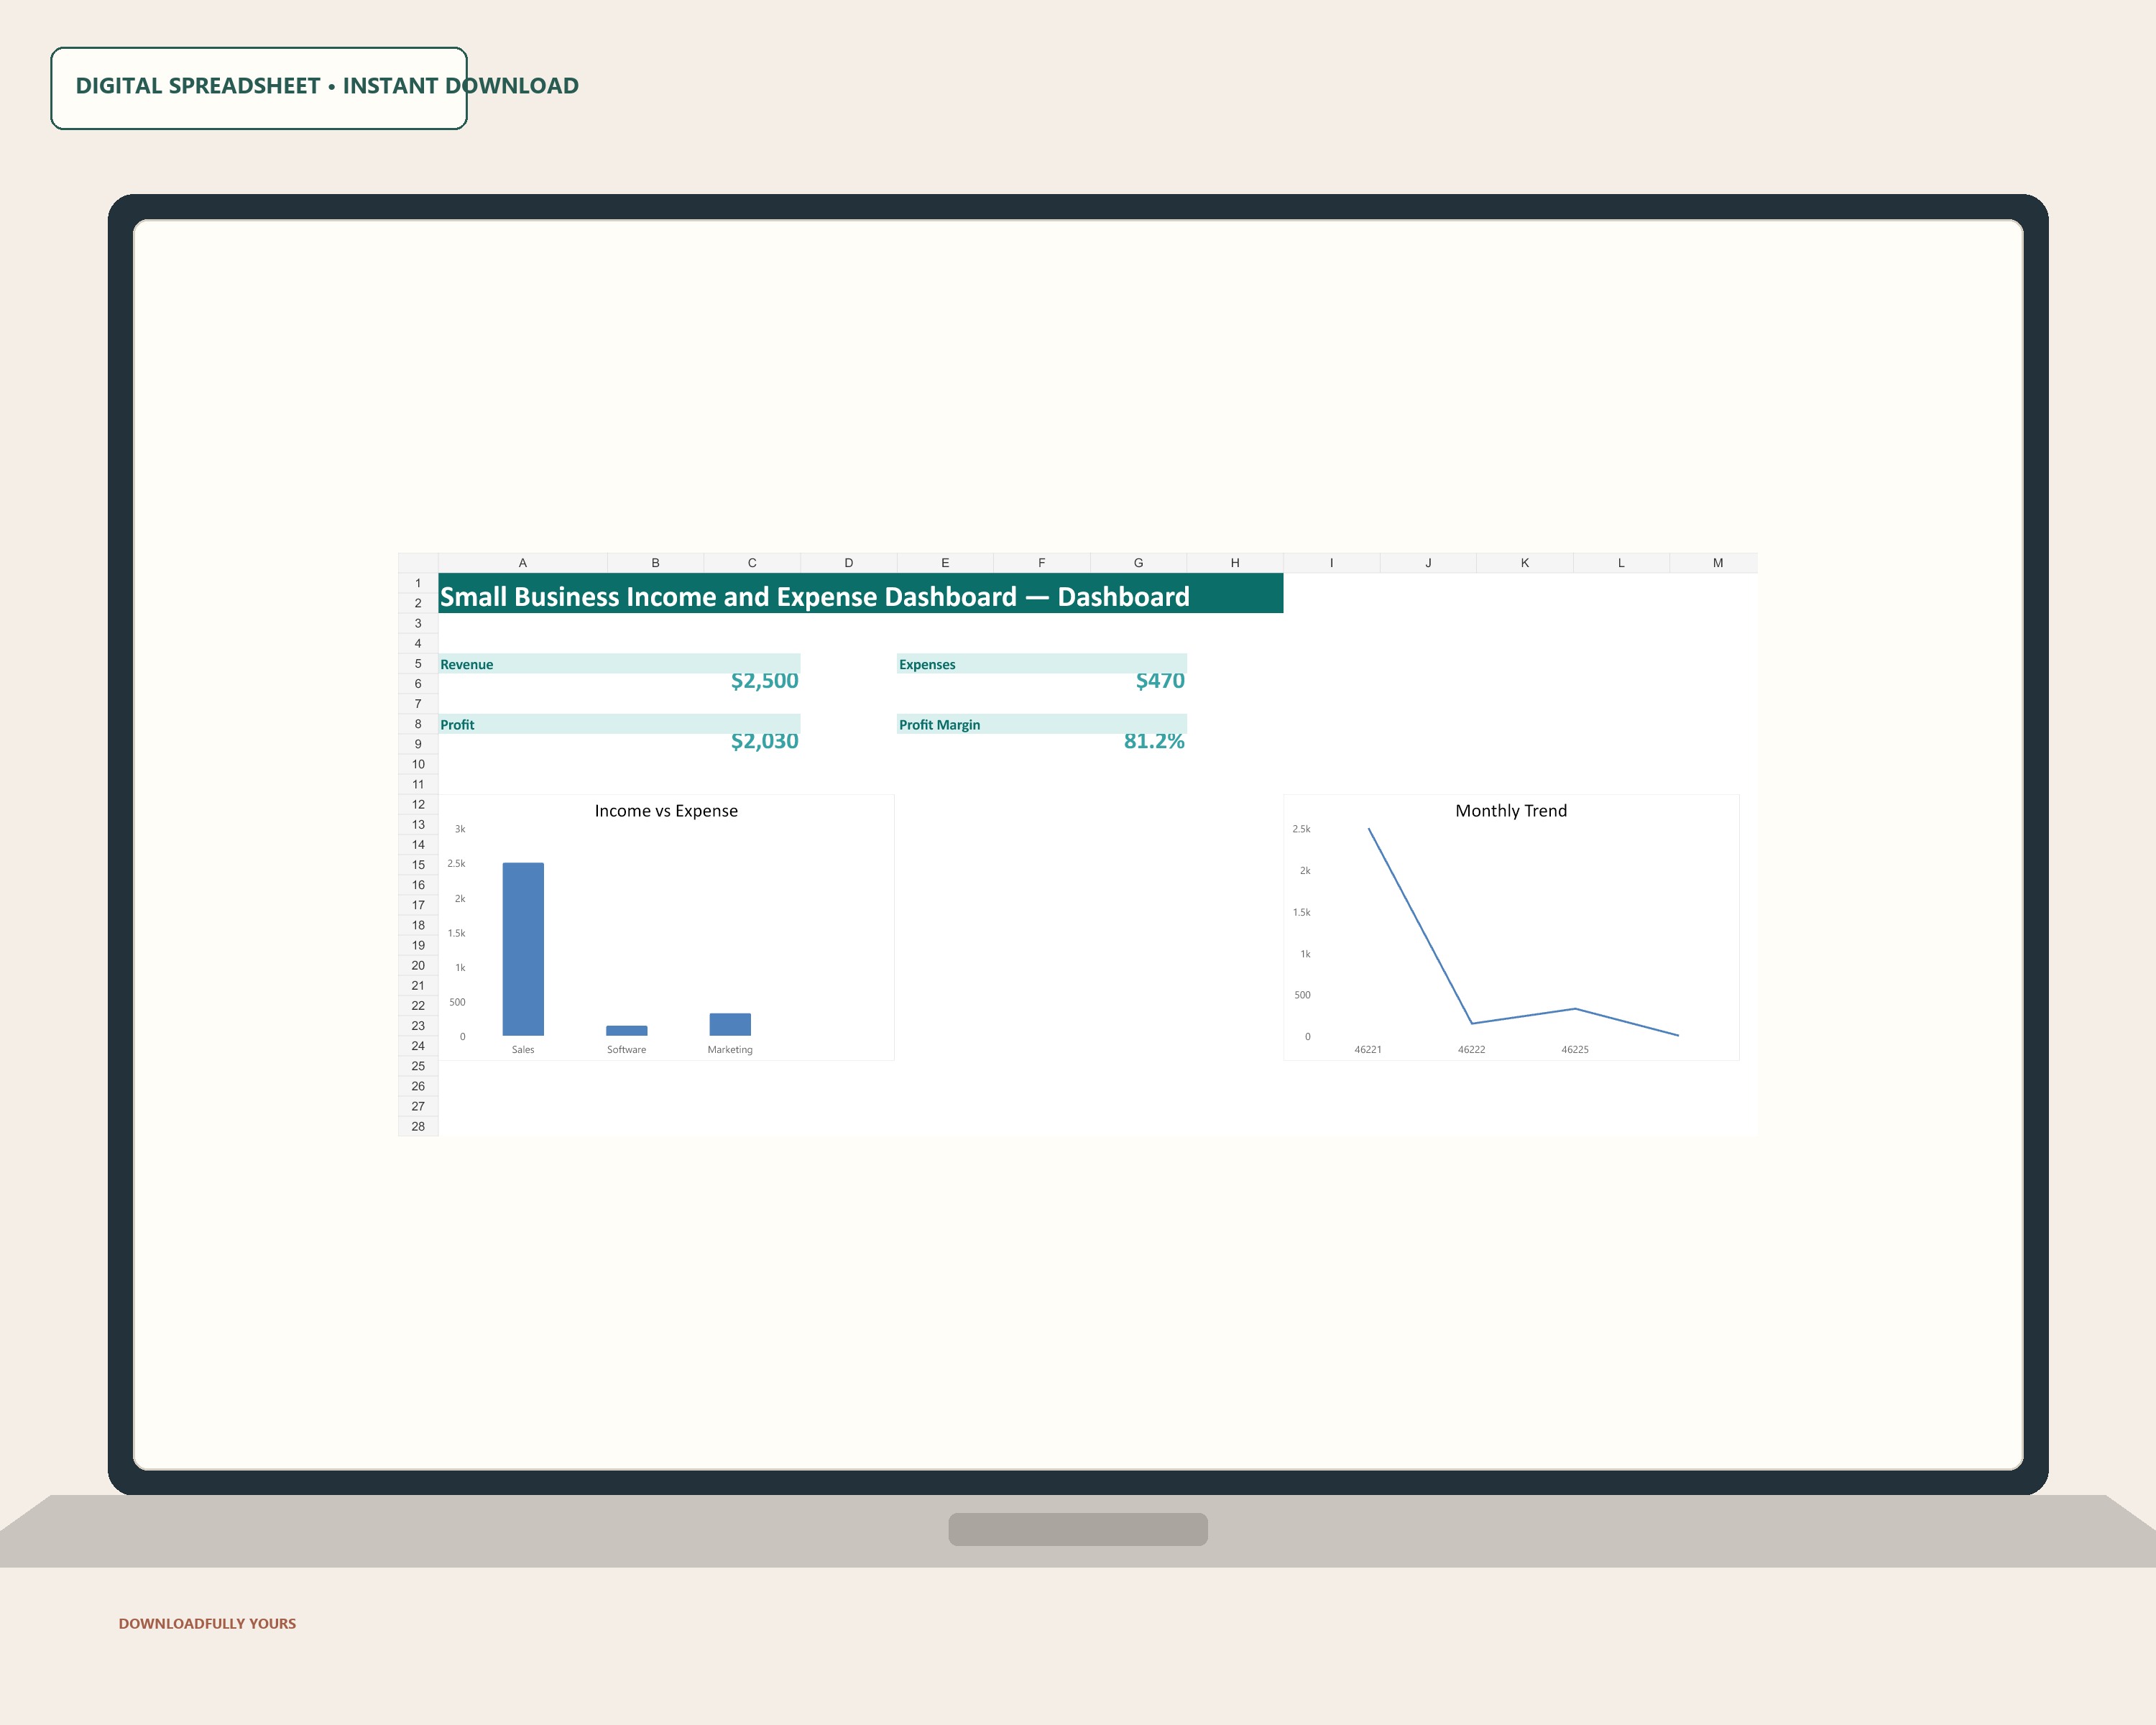
Task: Select row 26 header
Action: 418,1086
